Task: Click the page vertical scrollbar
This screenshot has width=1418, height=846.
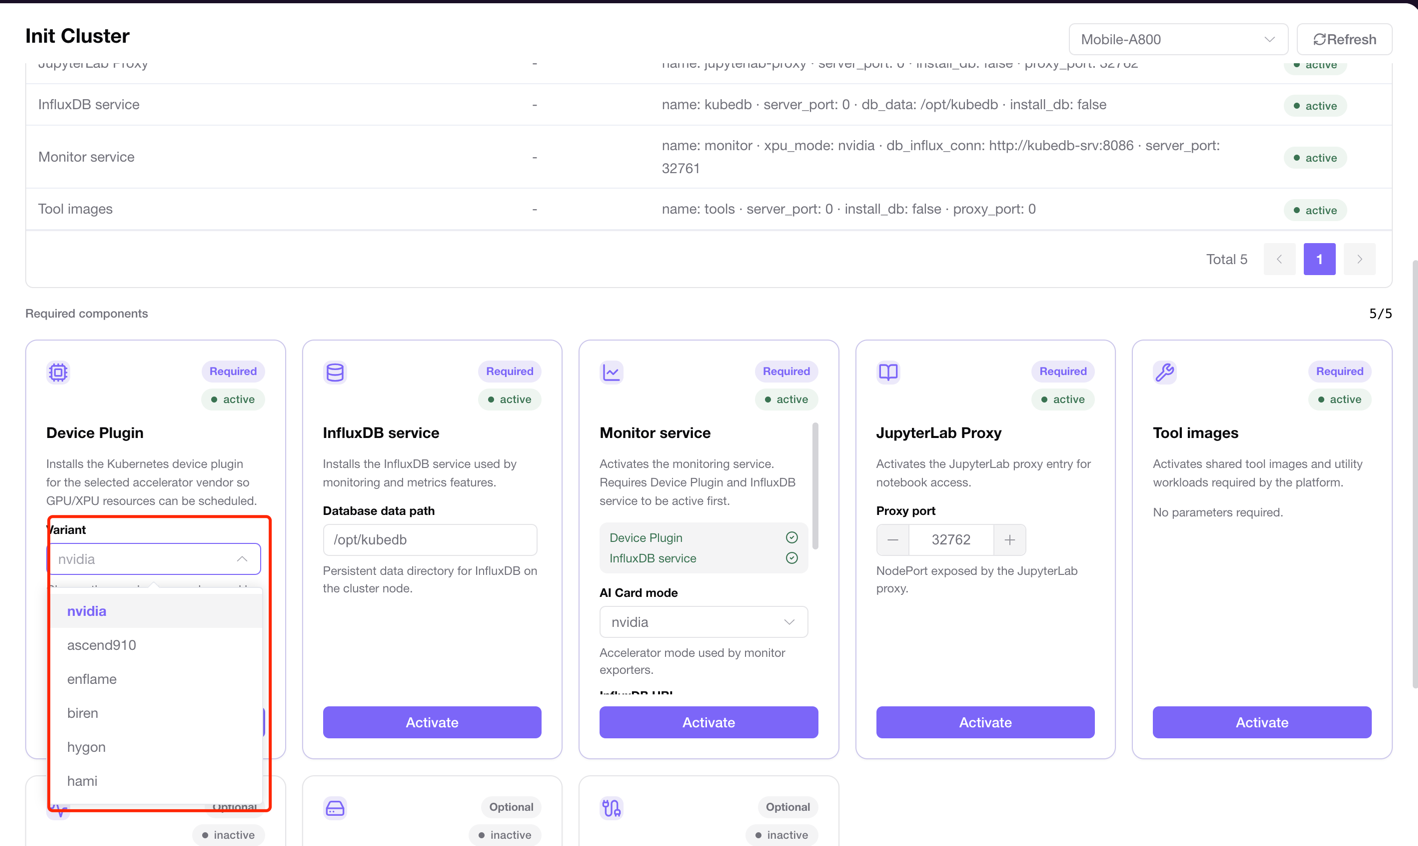Action: [1414, 475]
